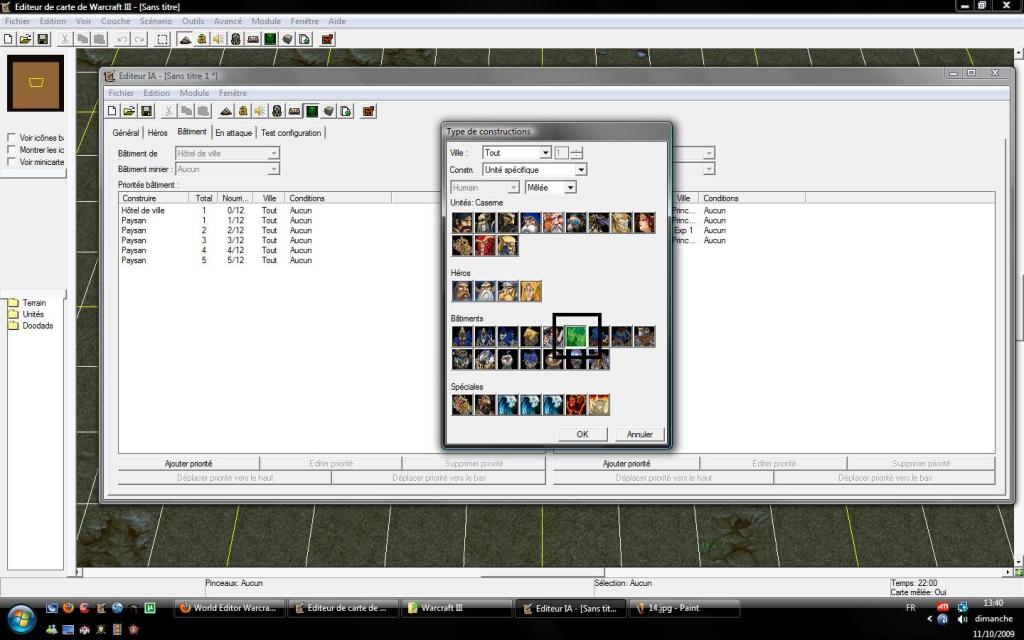The image size is (1024, 640).
Task: Open Terrain editor from main map editor toolbar
Action: coord(185,39)
